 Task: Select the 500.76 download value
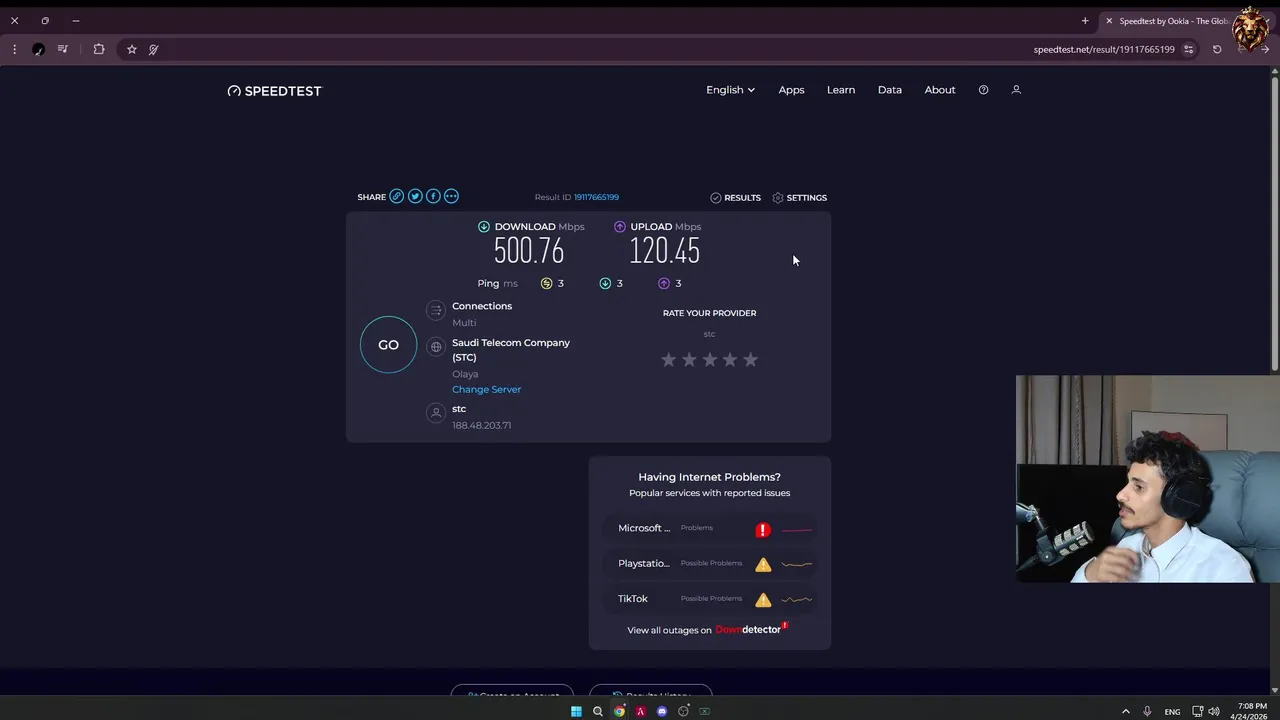[x=529, y=252]
